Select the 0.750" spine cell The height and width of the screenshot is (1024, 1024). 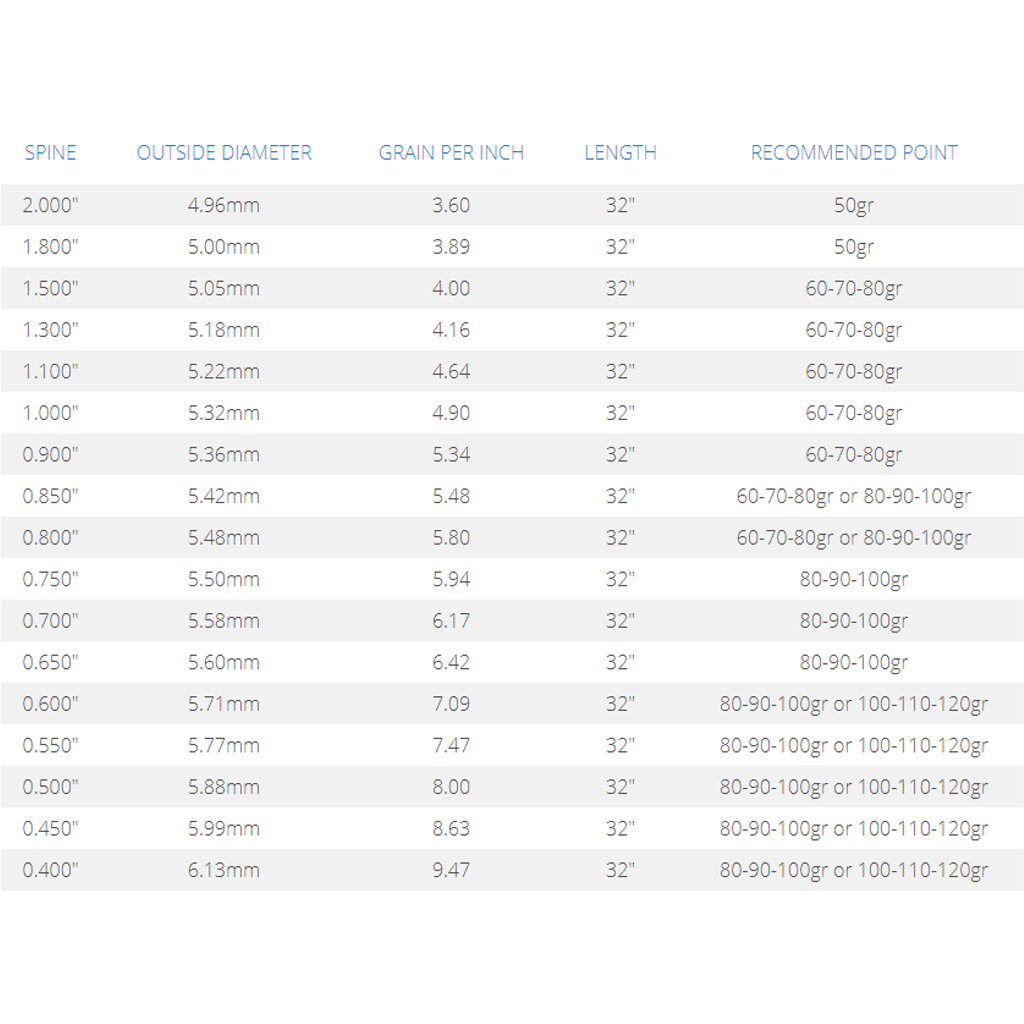click(50, 579)
